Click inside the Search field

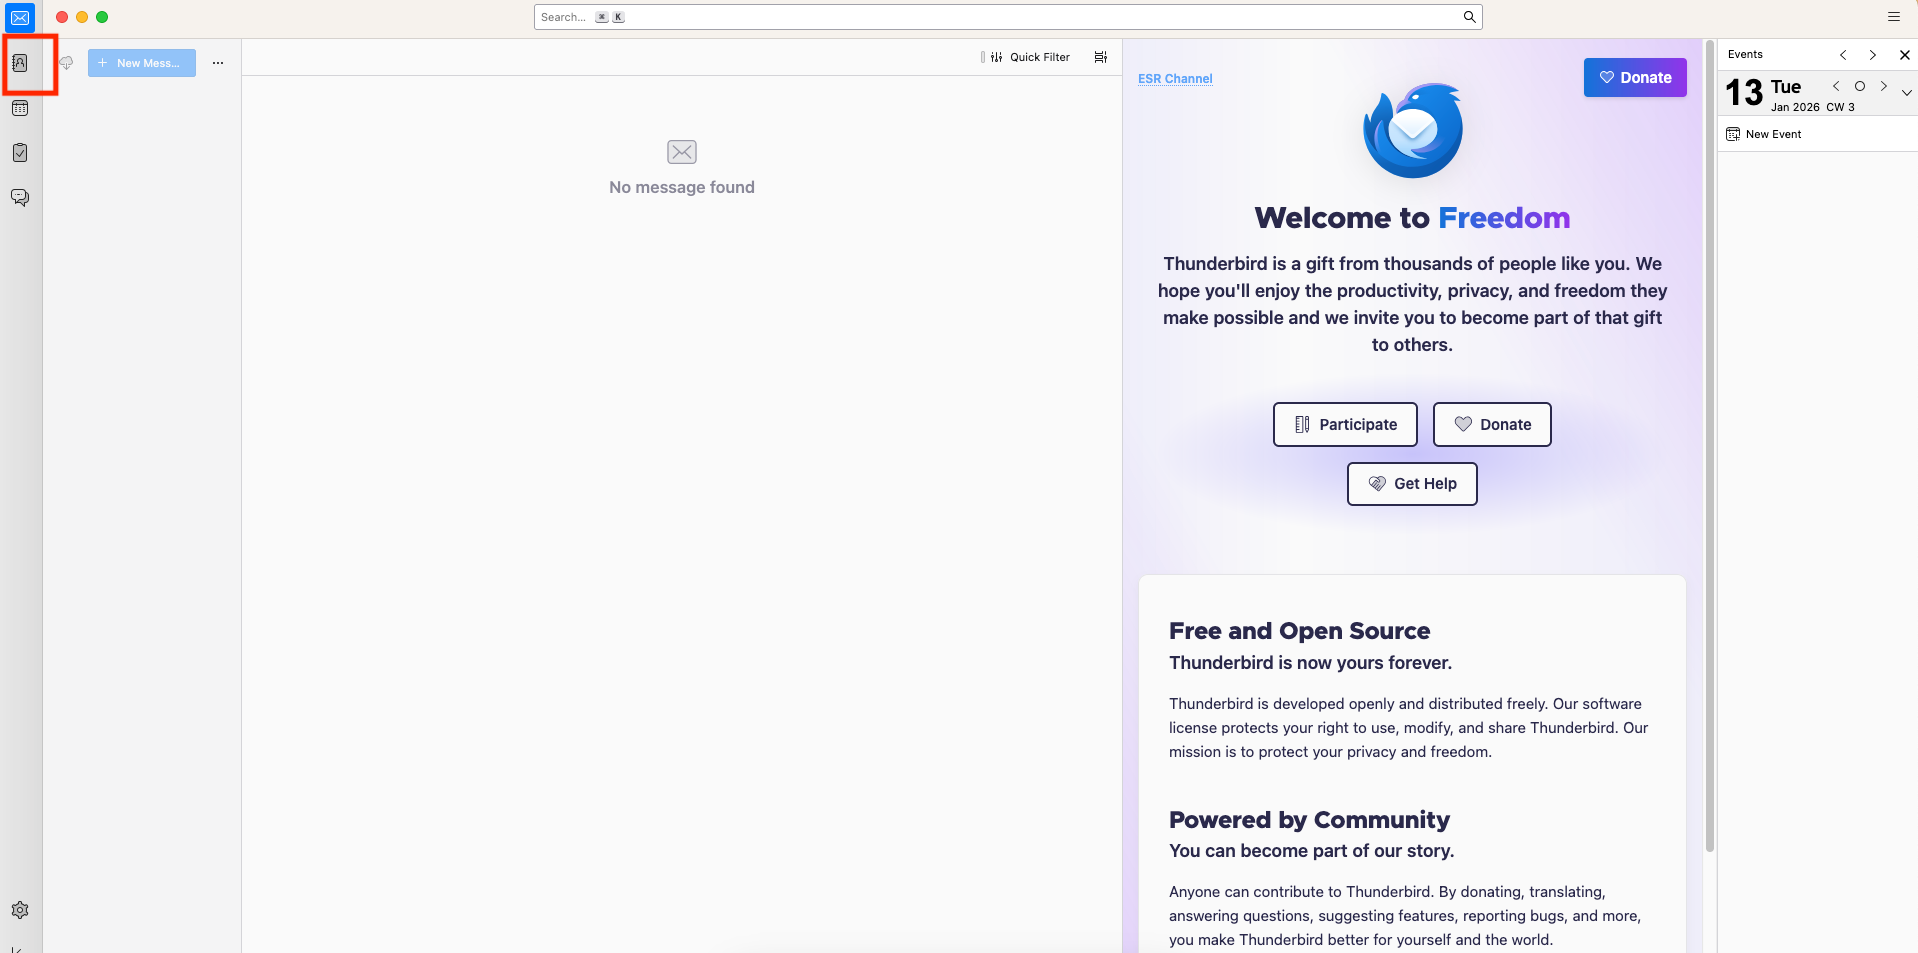pyautogui.click(x=1000, y=17)
